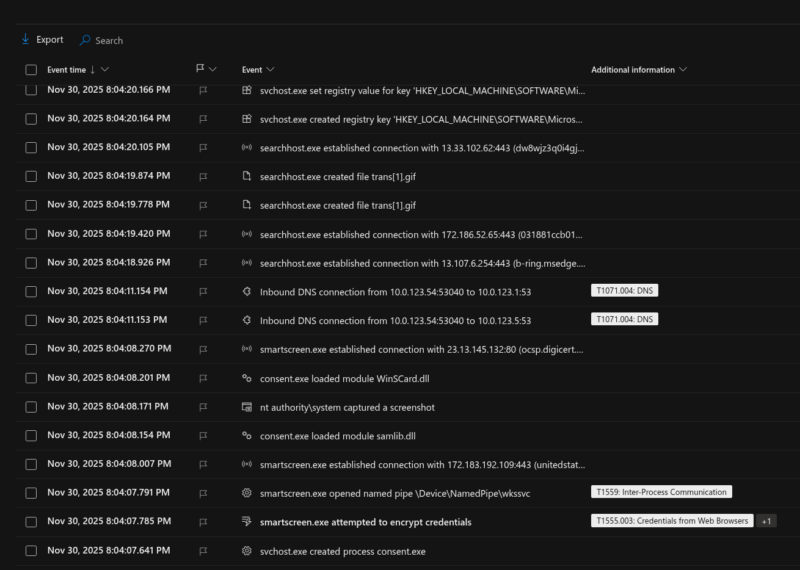The height and width of the screenshot is (570, 800).
Task: Click the file icon beside the 8:04:19.874 trans[1].gif event
Action: coord(247,176)
